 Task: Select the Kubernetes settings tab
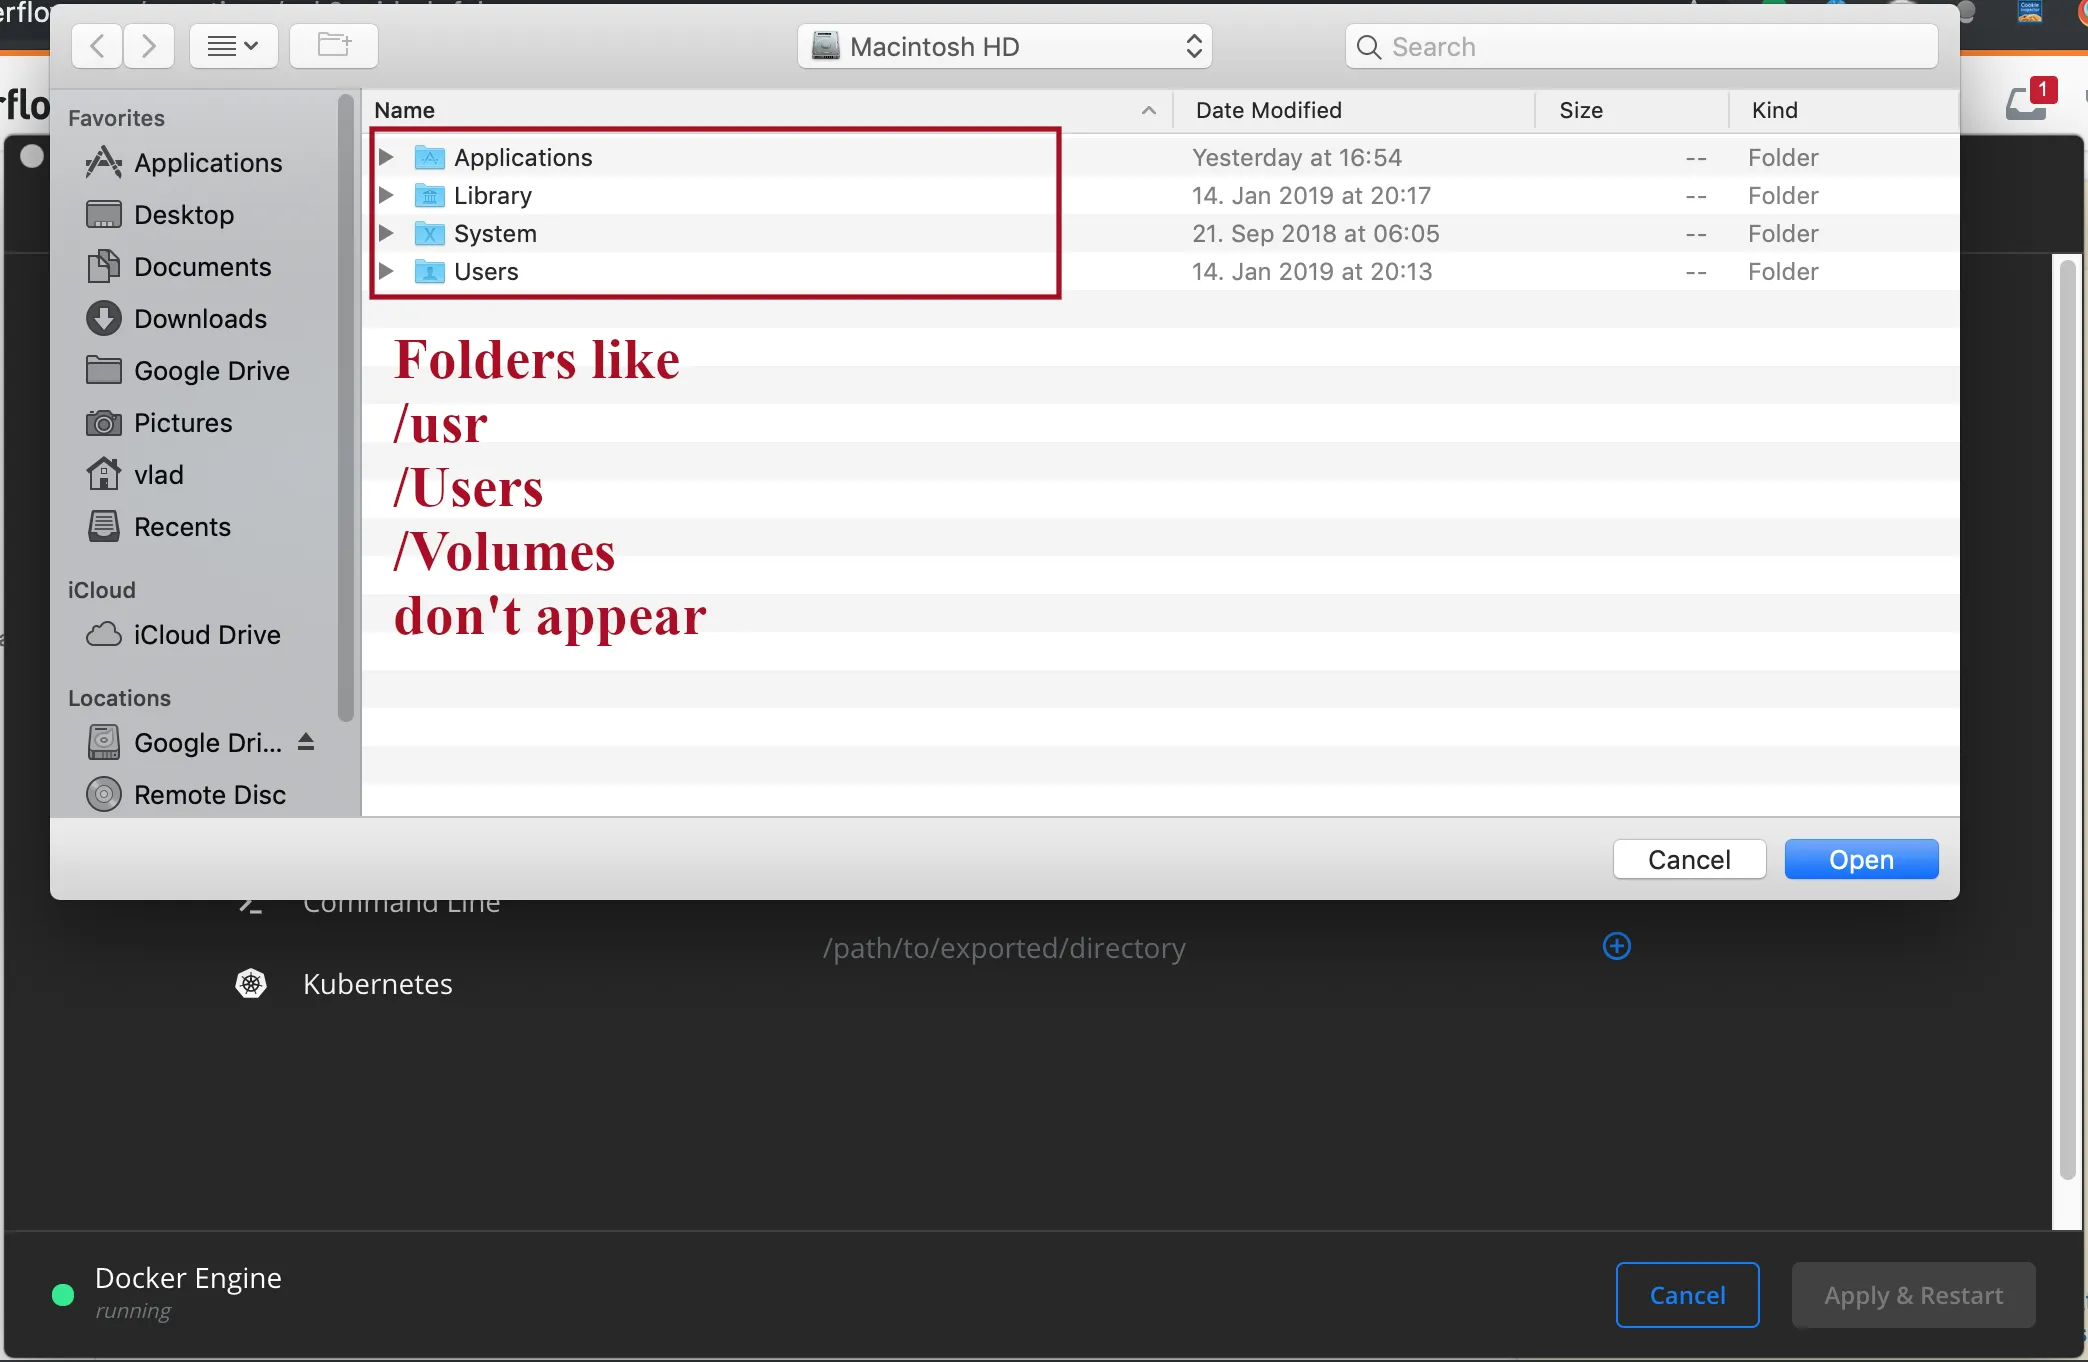click(x=377, y=984)
